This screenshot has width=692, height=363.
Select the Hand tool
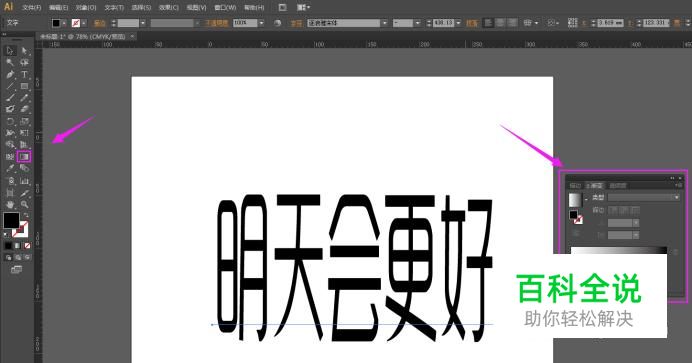10,205
